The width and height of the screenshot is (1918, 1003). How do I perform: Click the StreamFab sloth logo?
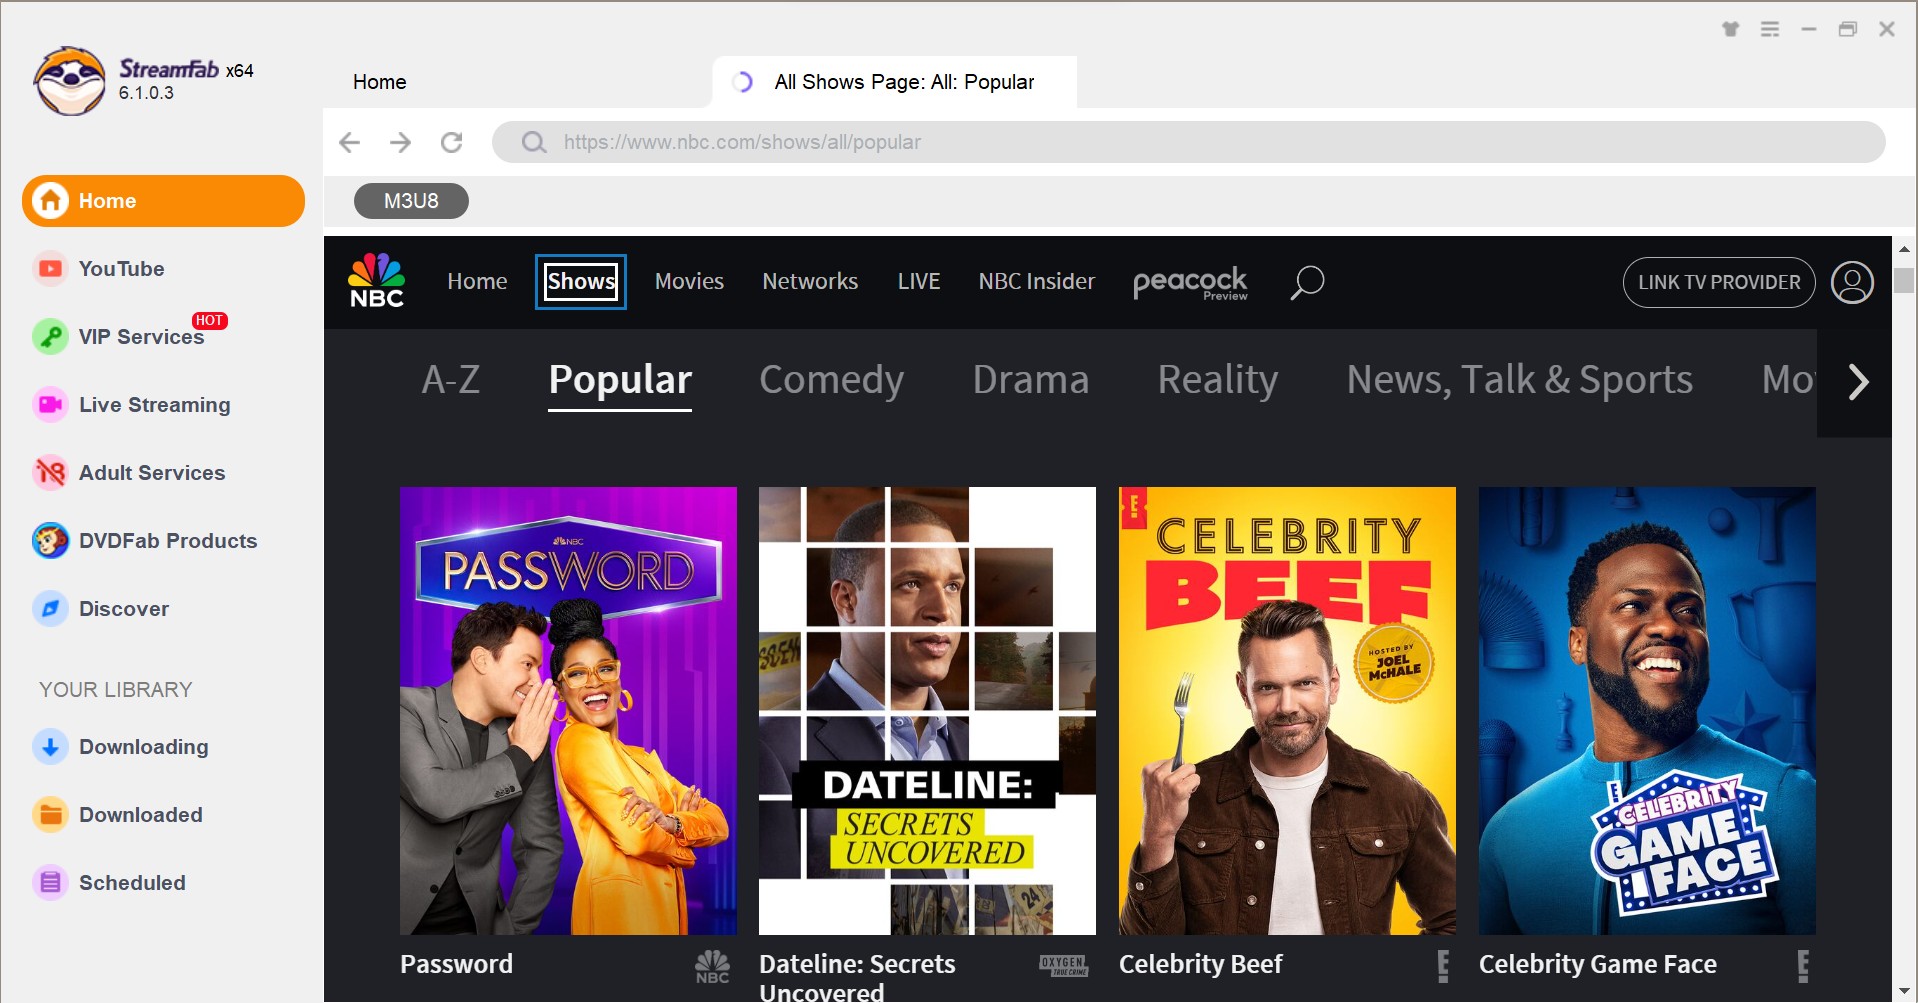click(69, 81)
